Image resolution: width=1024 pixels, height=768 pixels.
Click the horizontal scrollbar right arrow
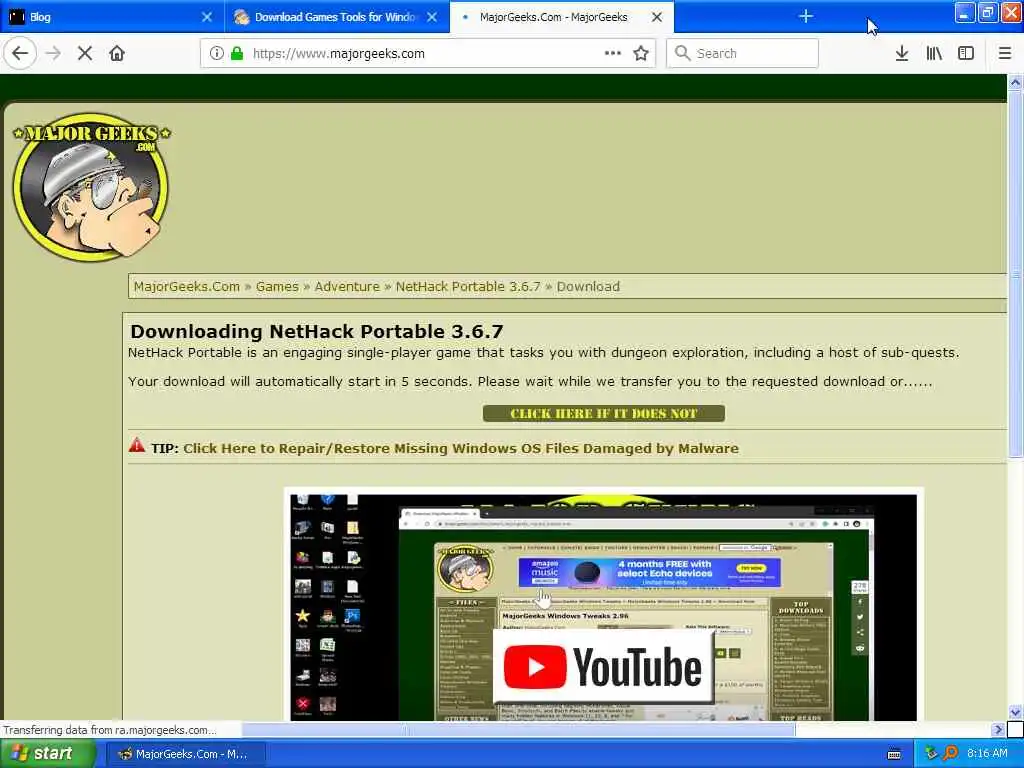tap(997, 729)
